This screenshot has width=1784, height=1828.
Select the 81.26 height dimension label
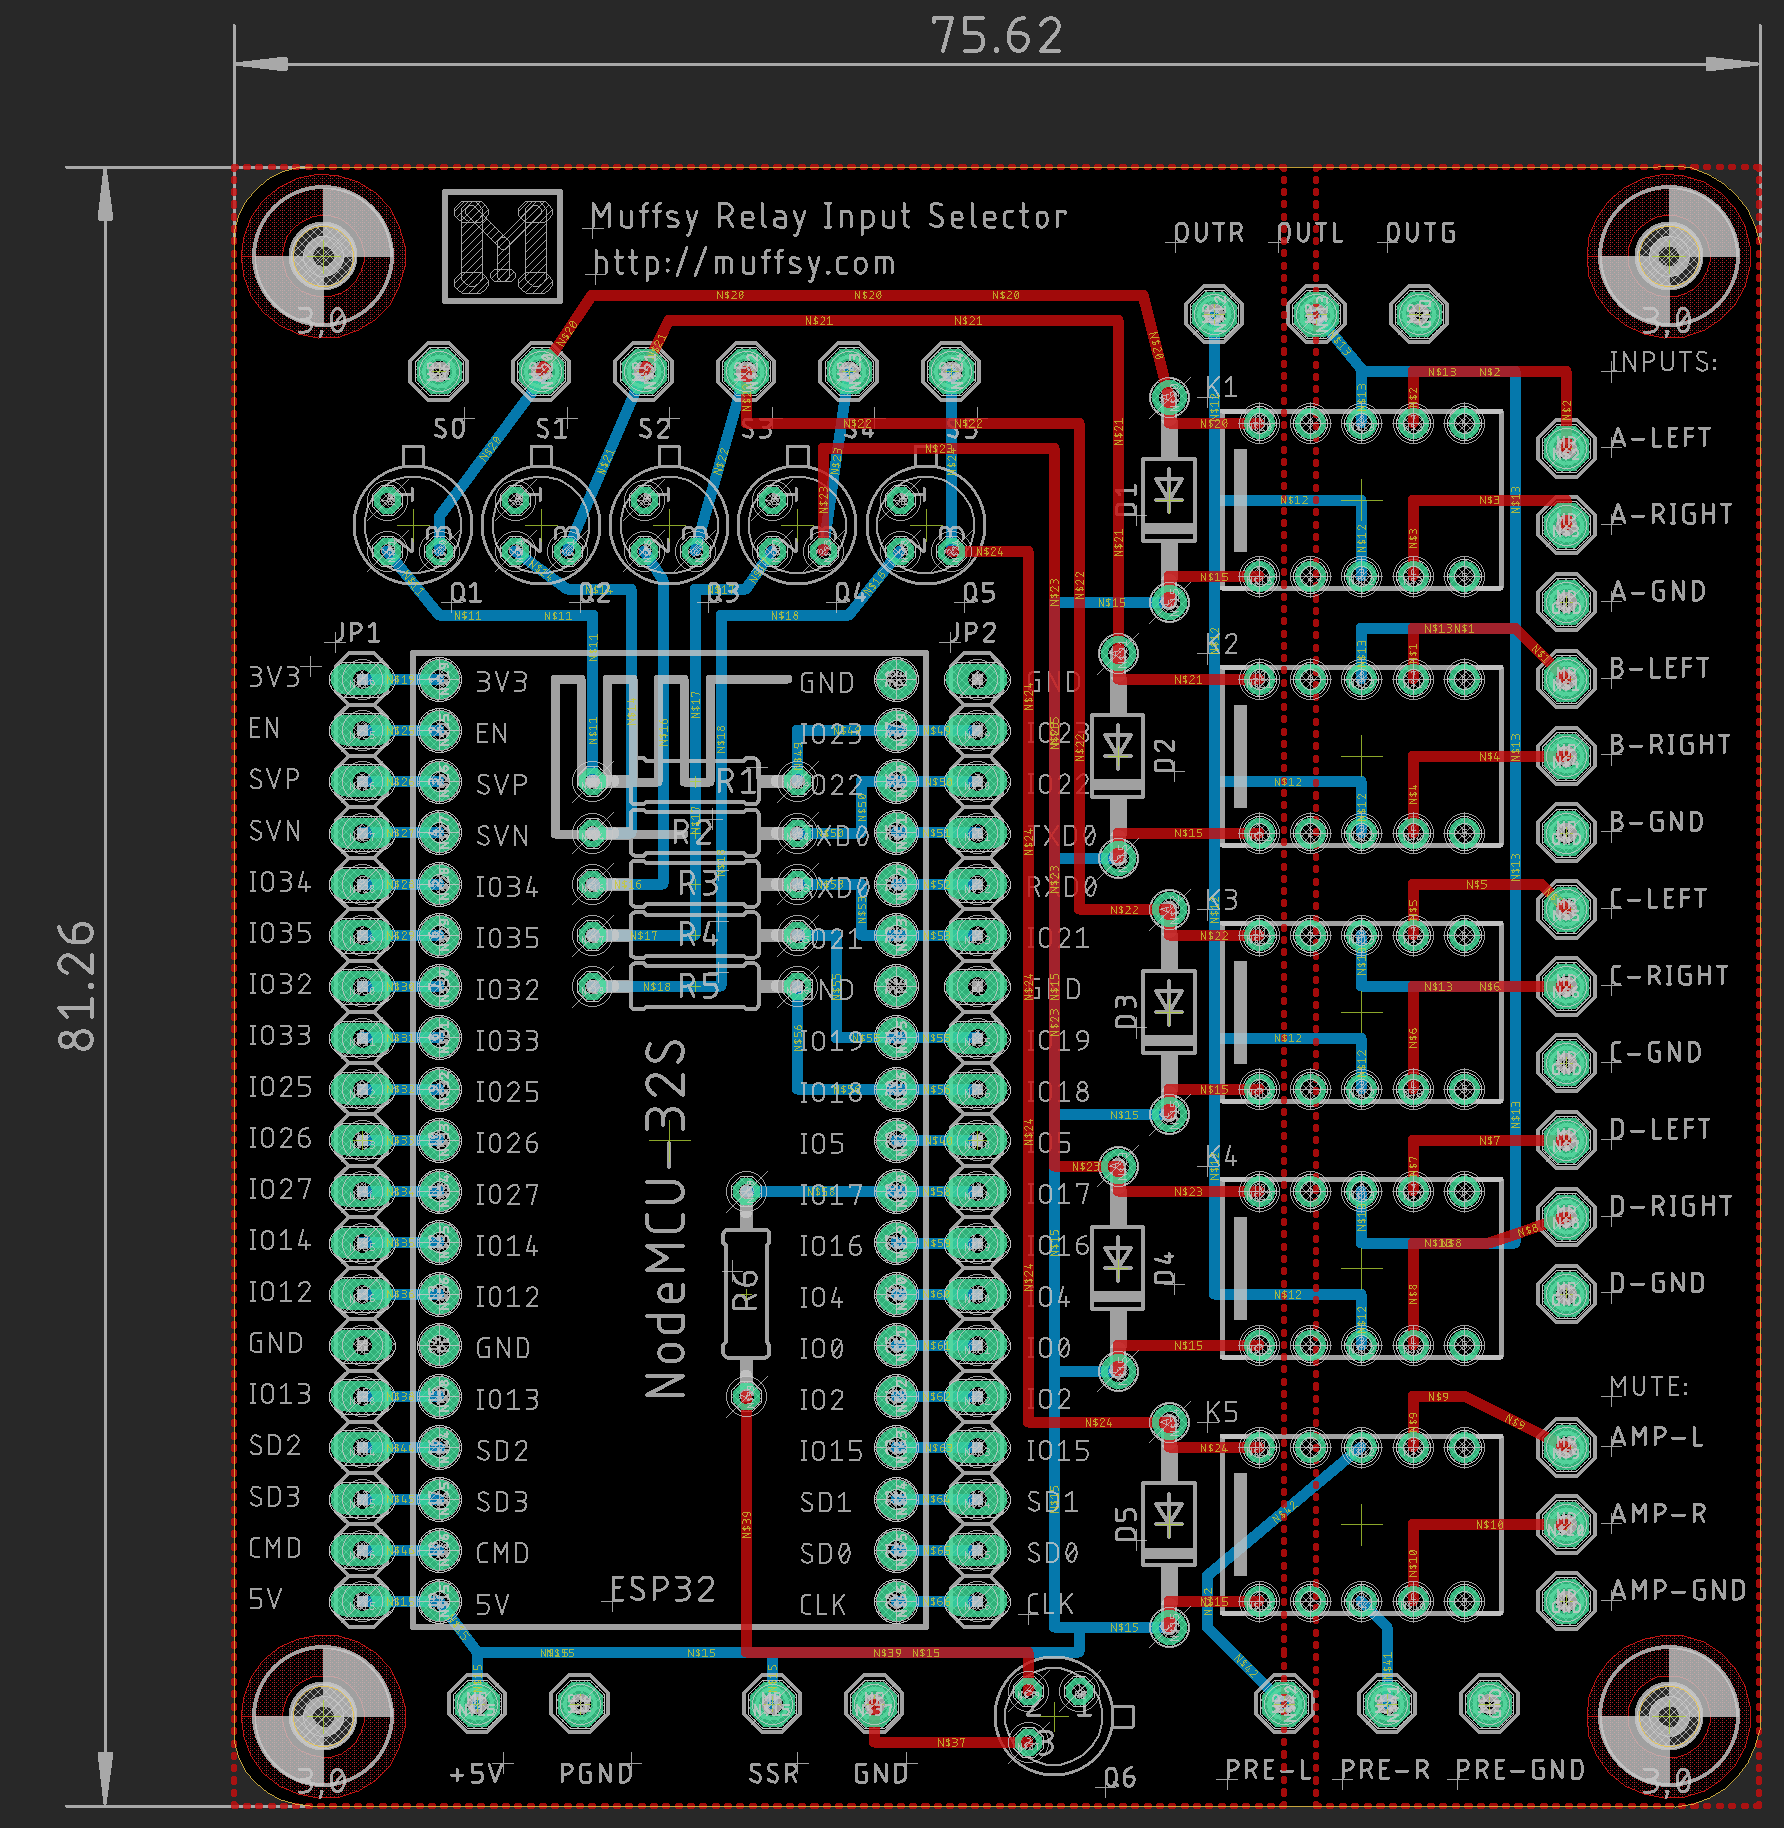77,985
